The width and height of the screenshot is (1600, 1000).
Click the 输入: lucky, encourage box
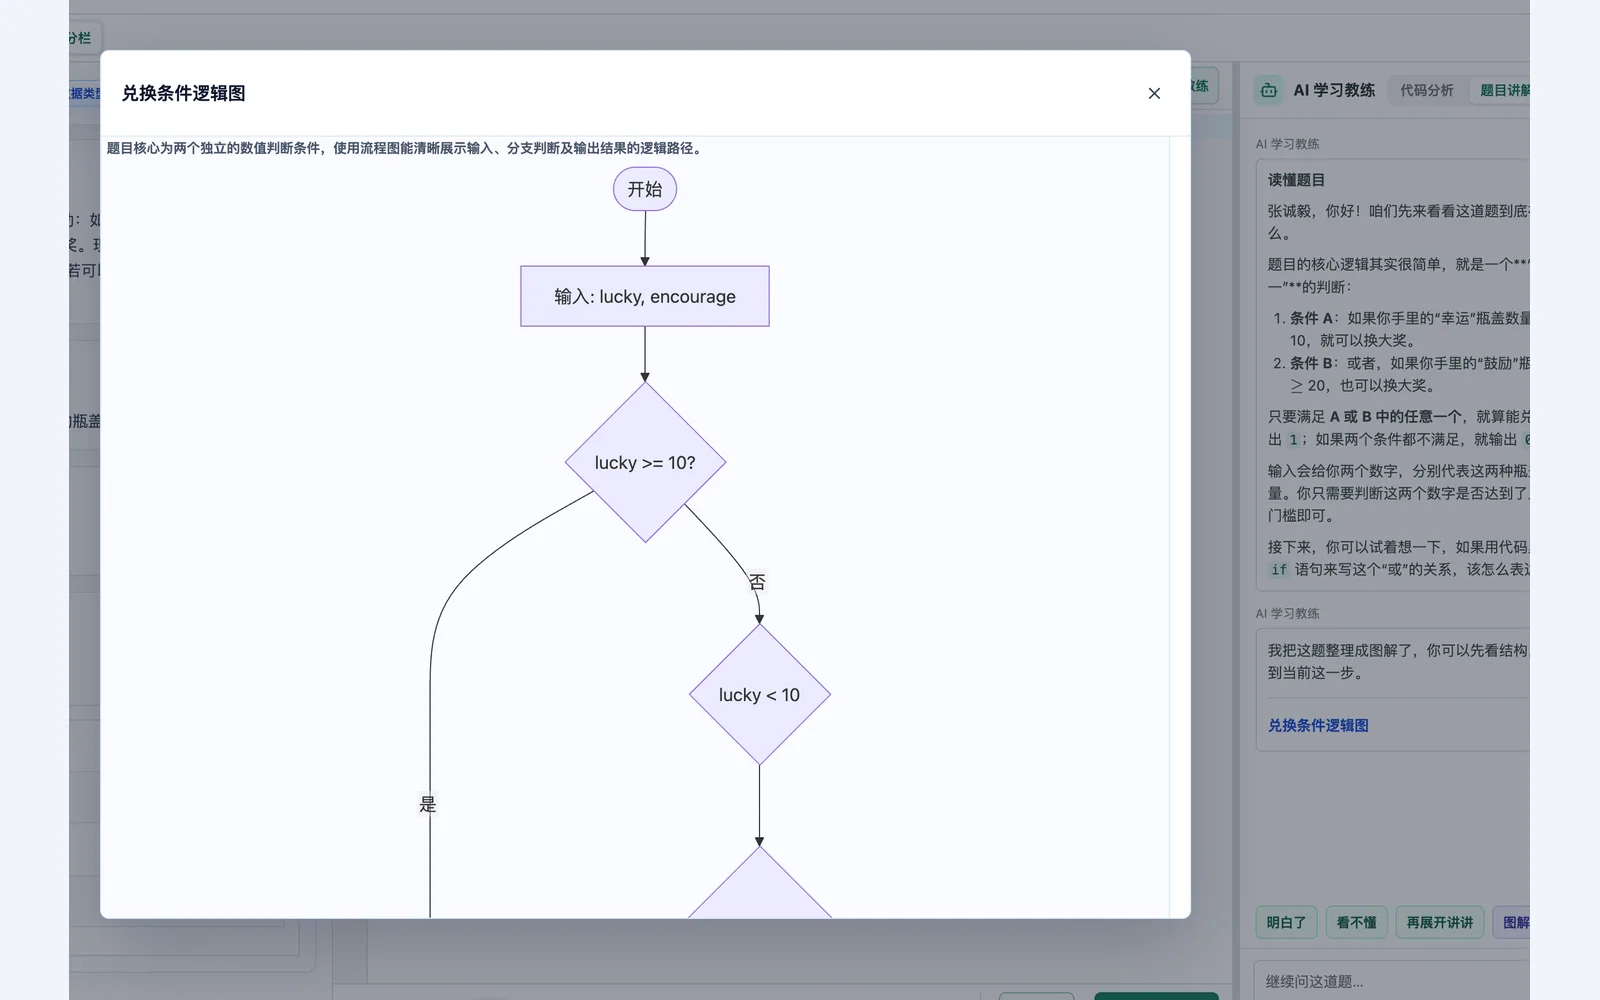(x=645, y=296)
